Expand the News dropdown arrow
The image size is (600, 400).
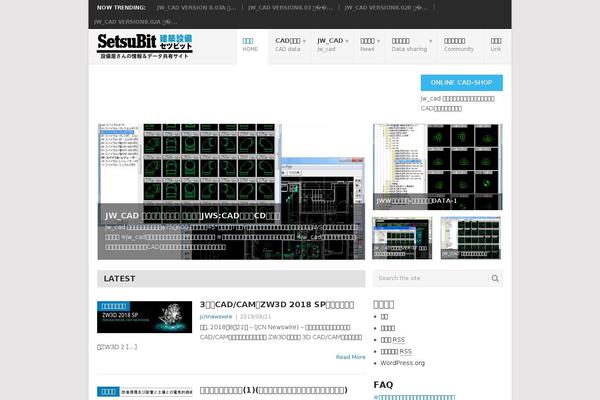coord(378,41)
